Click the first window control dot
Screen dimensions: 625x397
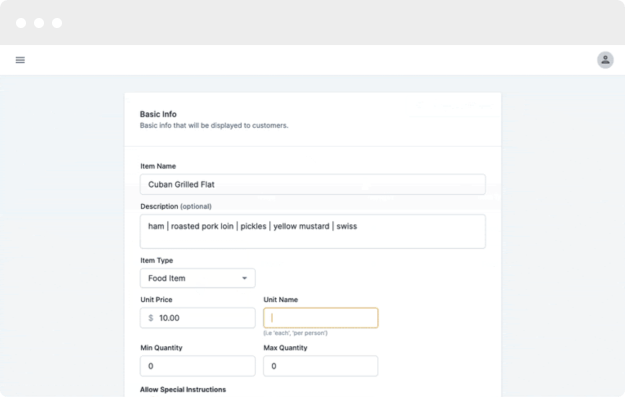[21, 23]
